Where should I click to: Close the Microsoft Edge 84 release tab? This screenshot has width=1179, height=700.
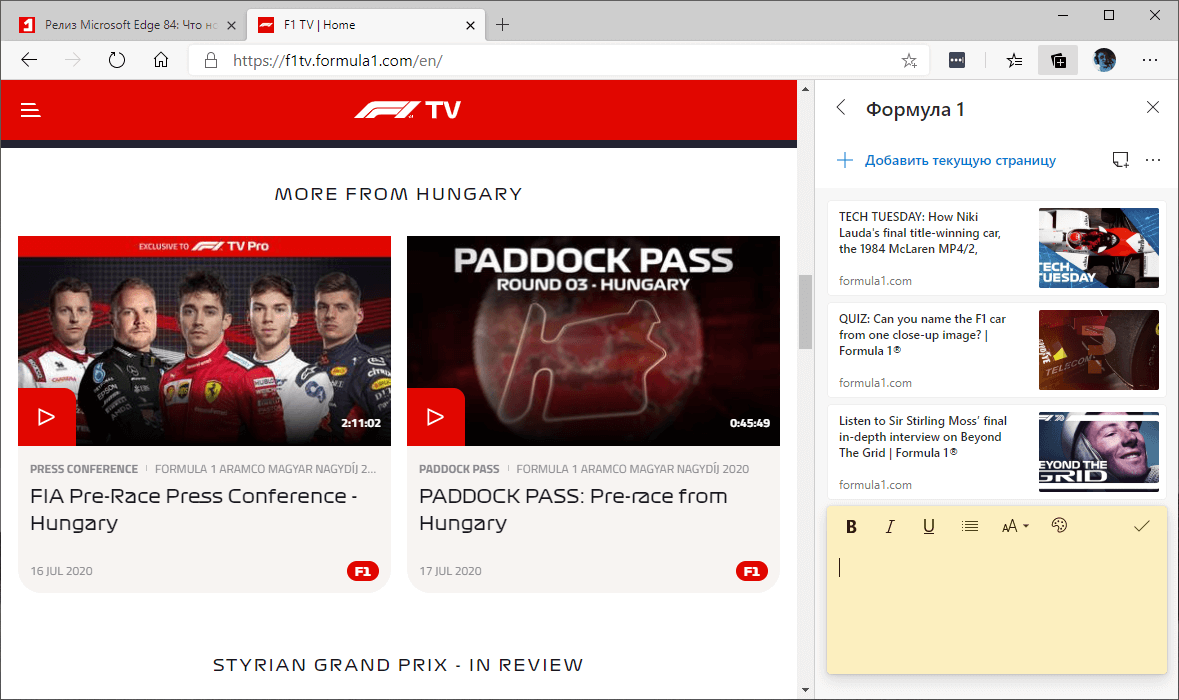coord(232,26)
